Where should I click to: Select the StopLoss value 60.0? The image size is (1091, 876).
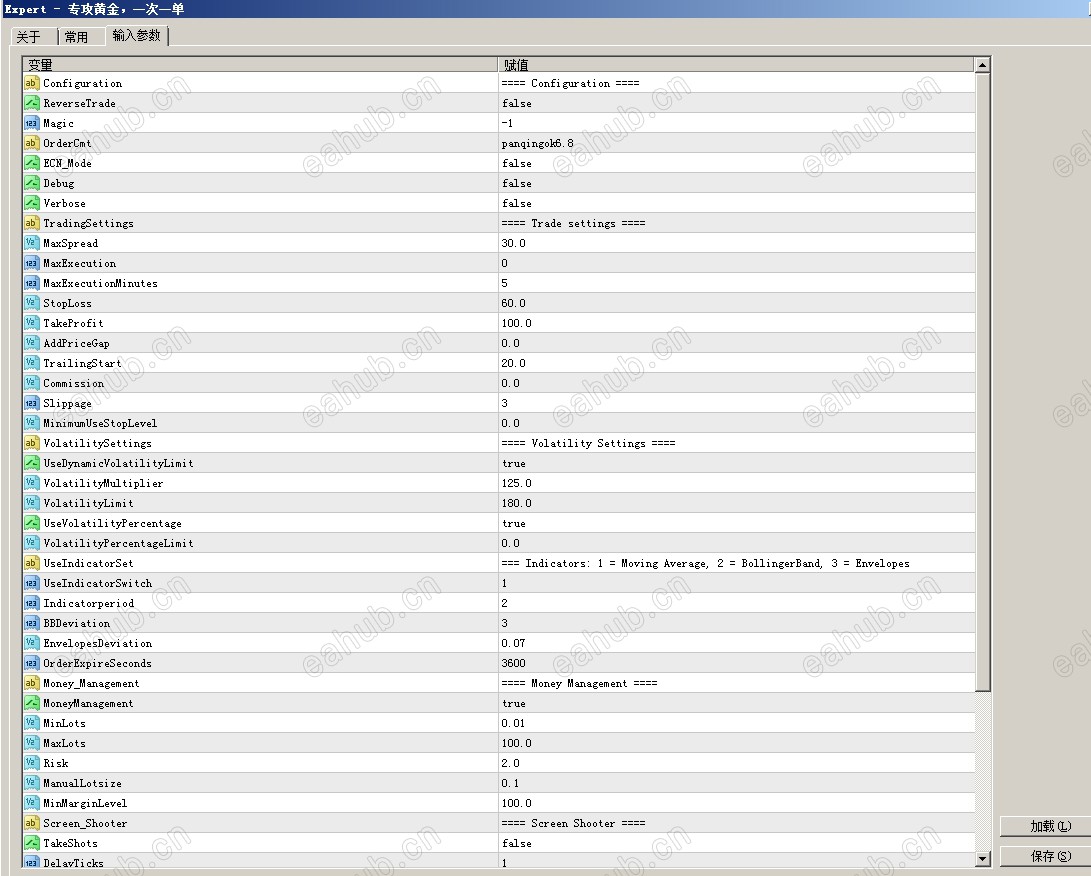coord(513,303)
